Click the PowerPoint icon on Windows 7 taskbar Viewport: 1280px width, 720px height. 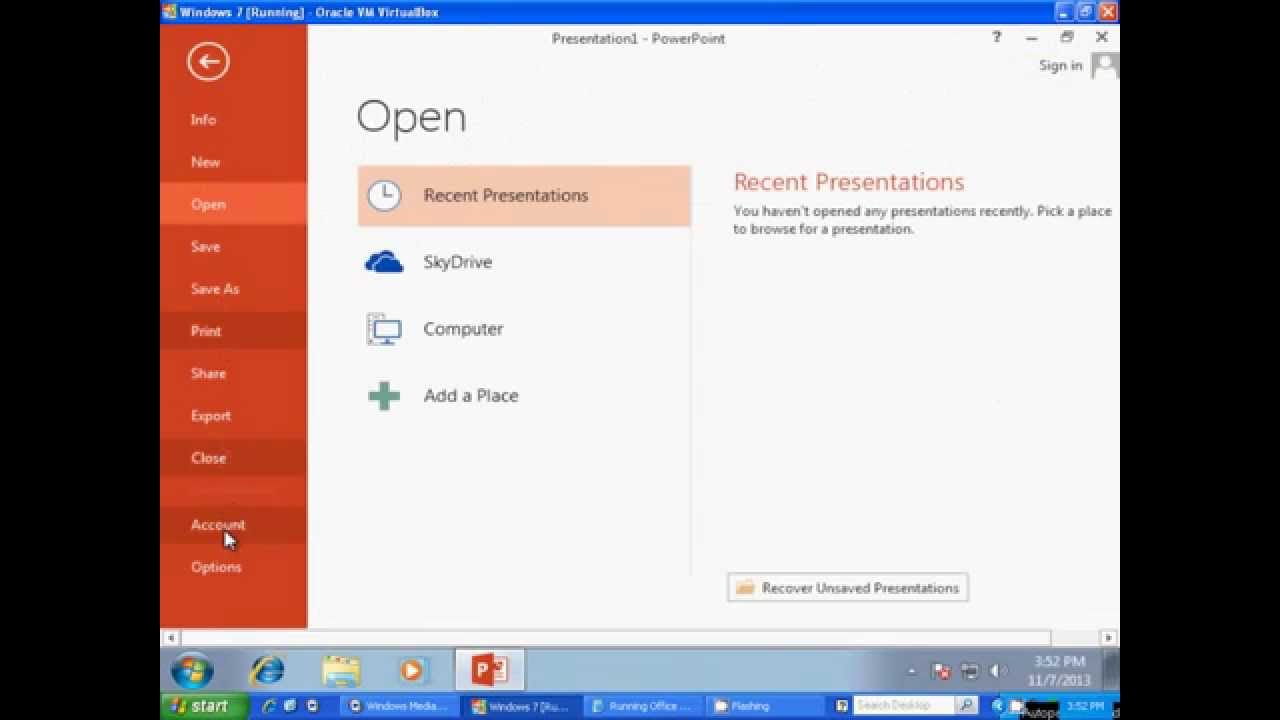490,670
